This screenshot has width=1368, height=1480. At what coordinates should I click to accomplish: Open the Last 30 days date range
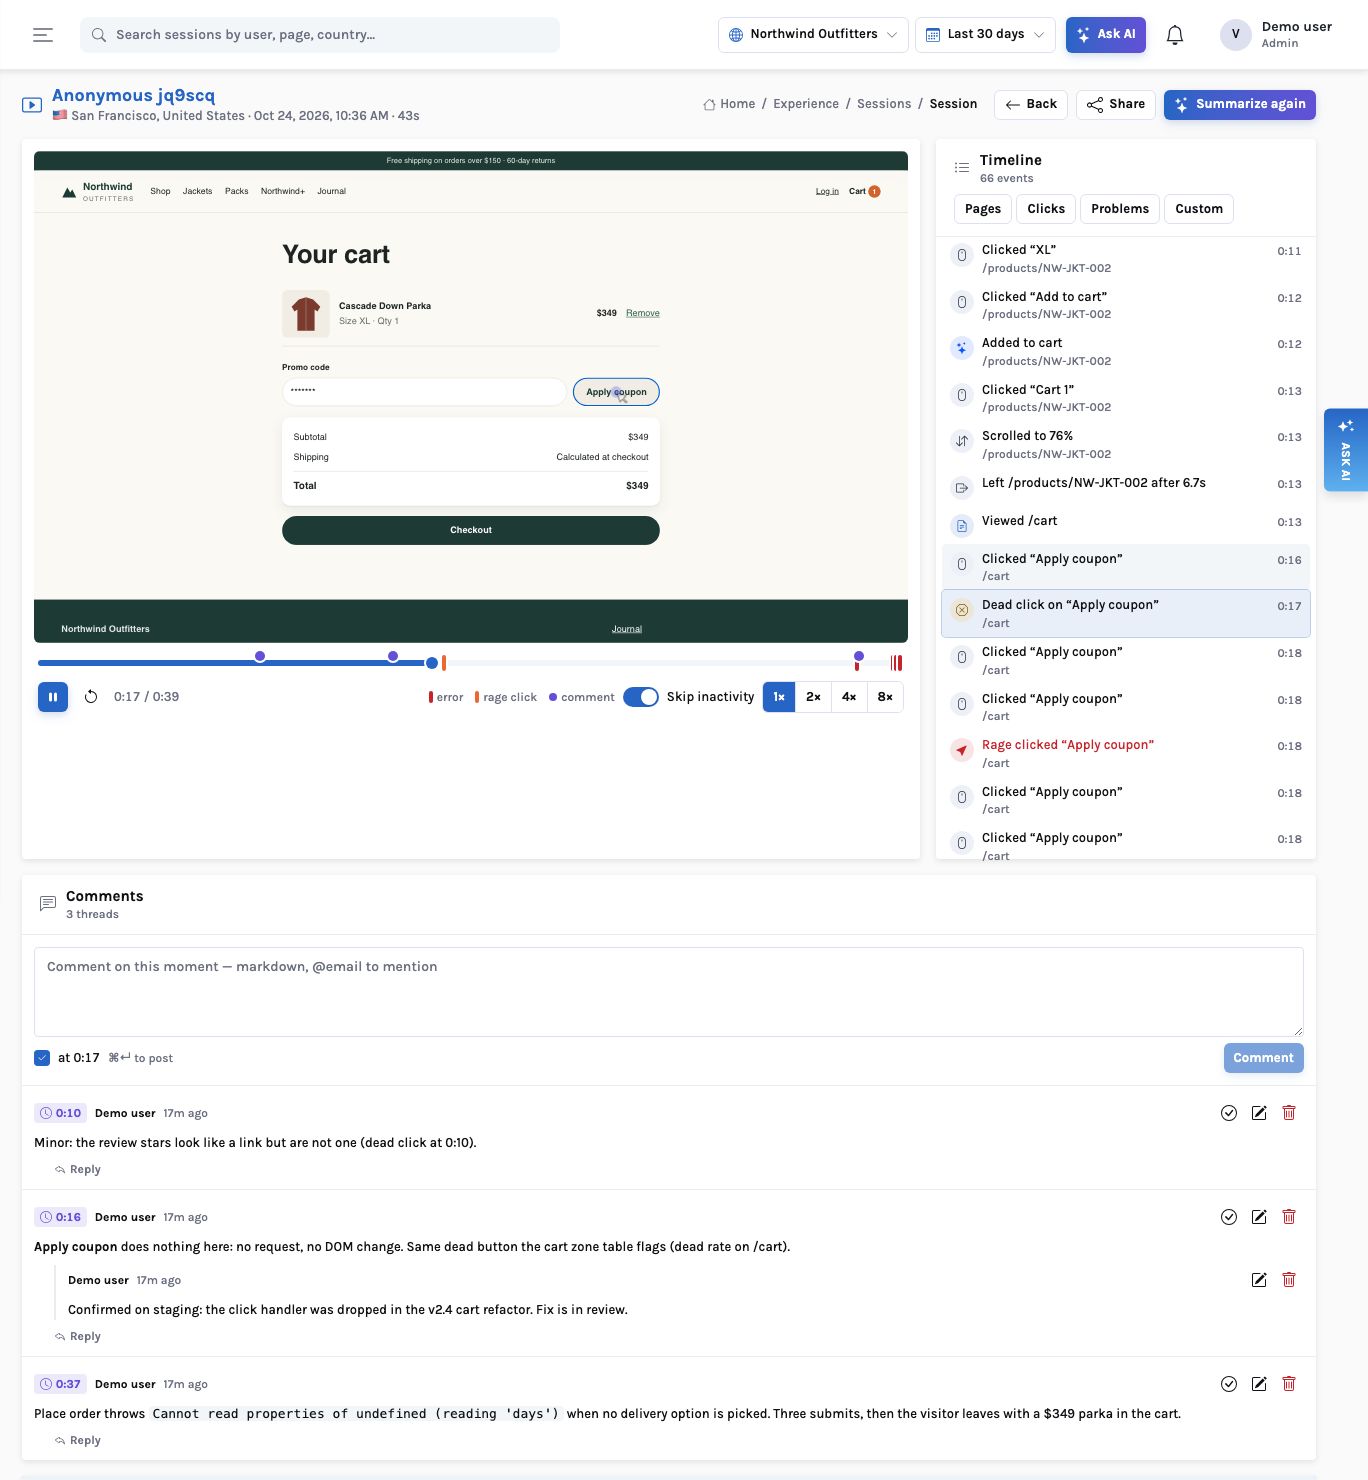tap(985, 35)
